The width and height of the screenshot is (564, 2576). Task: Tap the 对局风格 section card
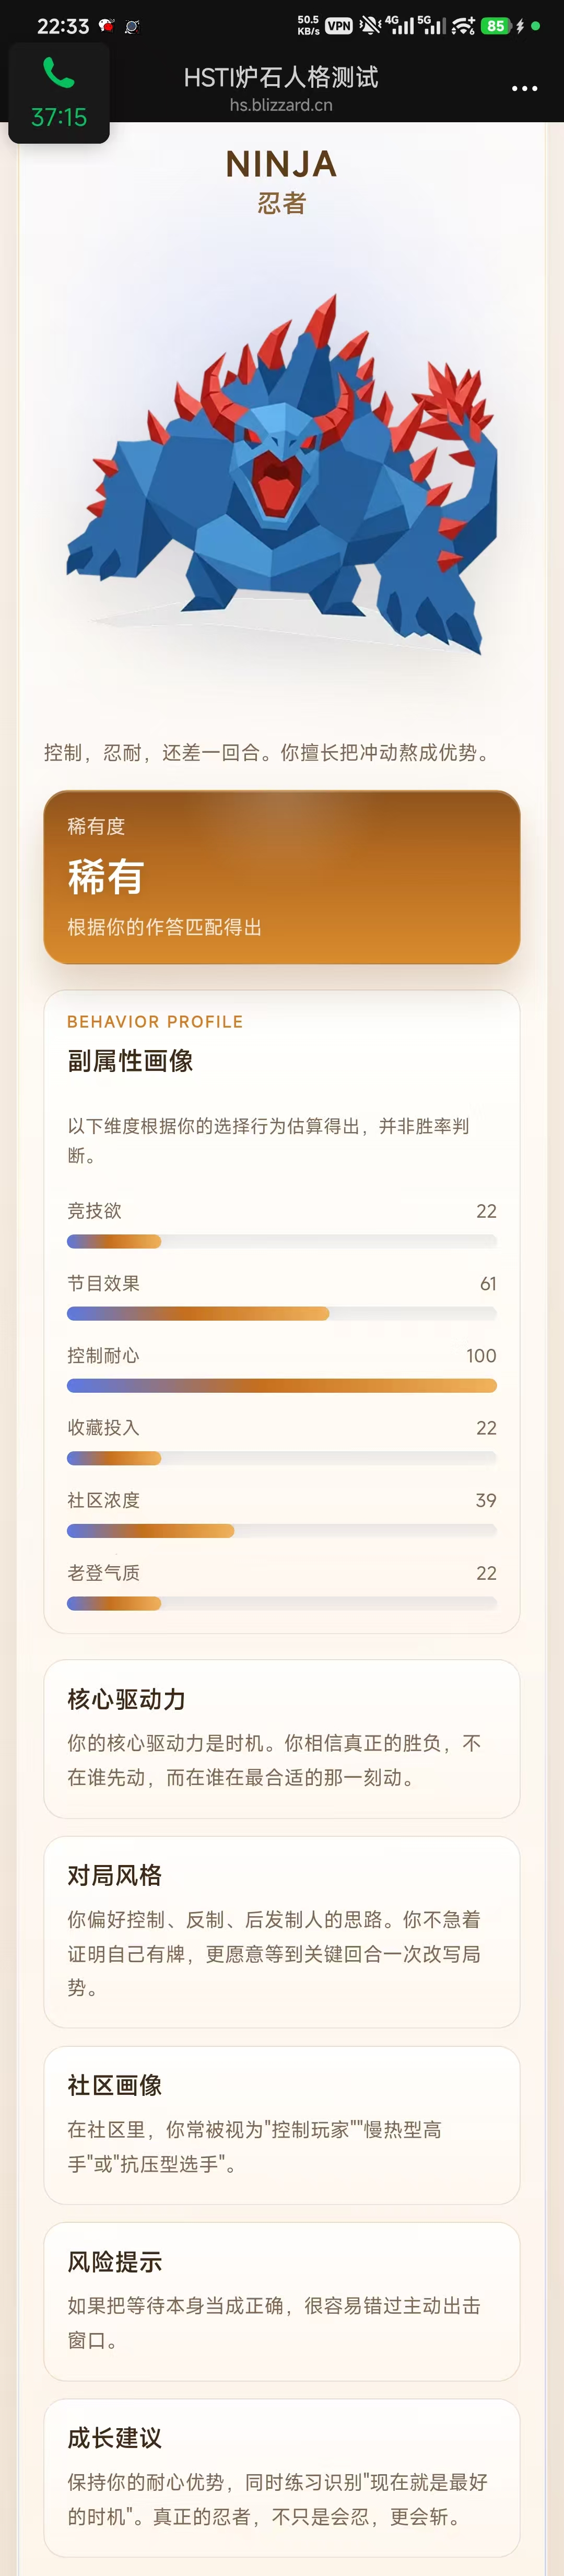[x=282, y=1931]
